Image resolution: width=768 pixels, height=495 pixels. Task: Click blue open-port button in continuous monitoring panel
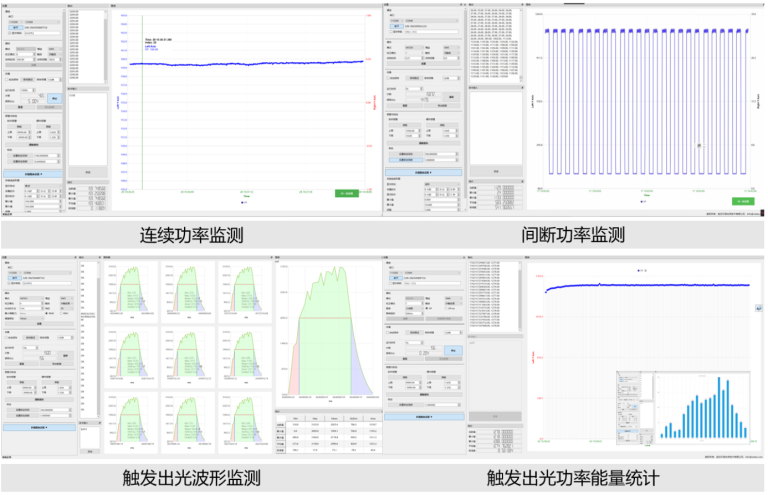[x=16, y=27]
